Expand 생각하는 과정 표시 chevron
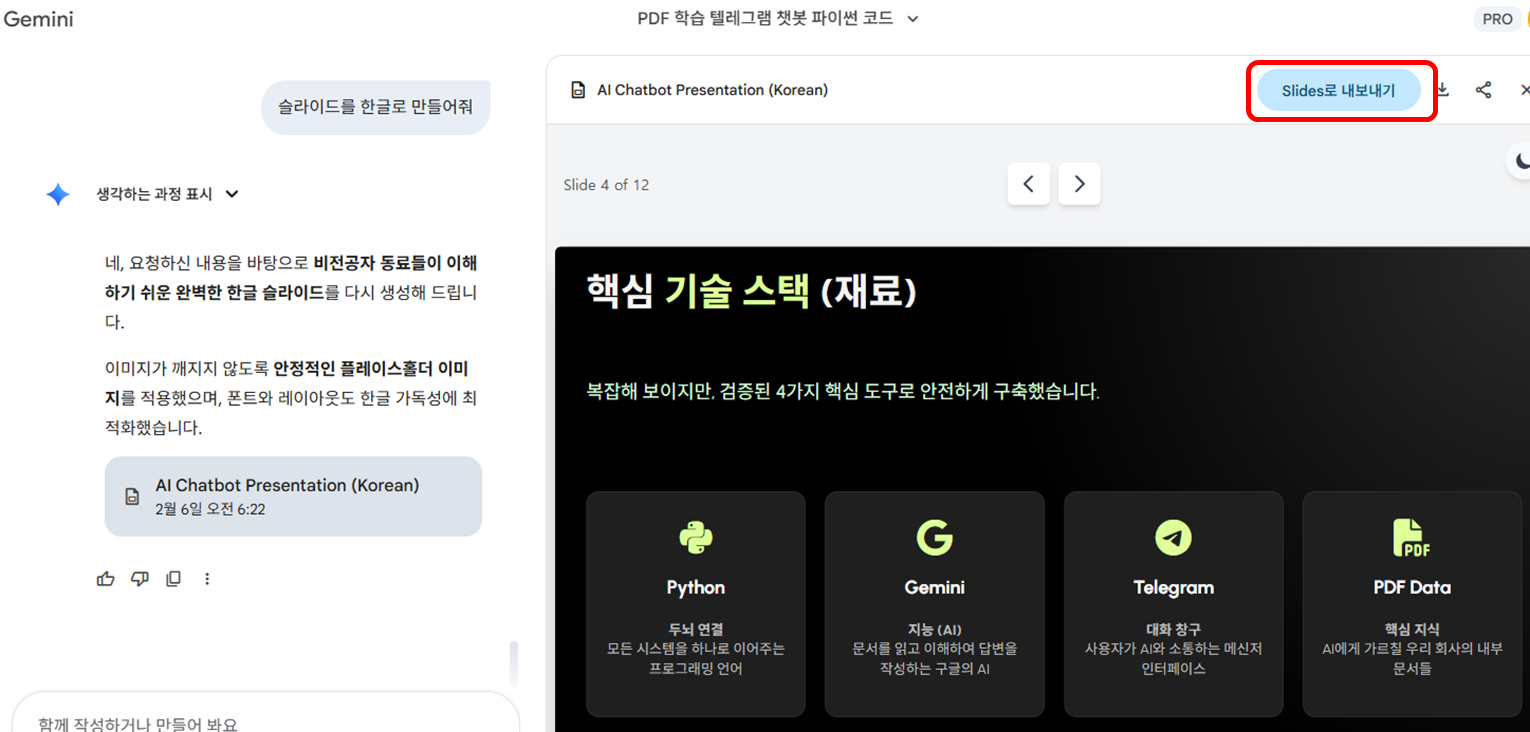Screen dimensions: 1530x732 pyautogui.click(x=232, y=194)
